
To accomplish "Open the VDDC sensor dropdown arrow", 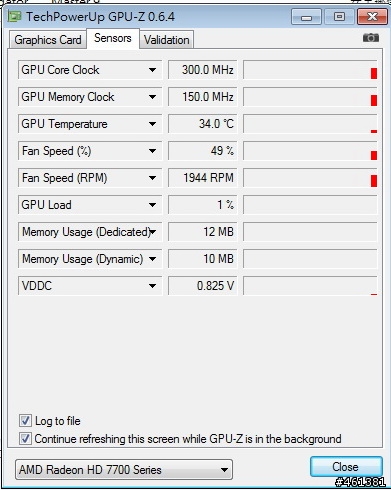I will click(152, 286).
